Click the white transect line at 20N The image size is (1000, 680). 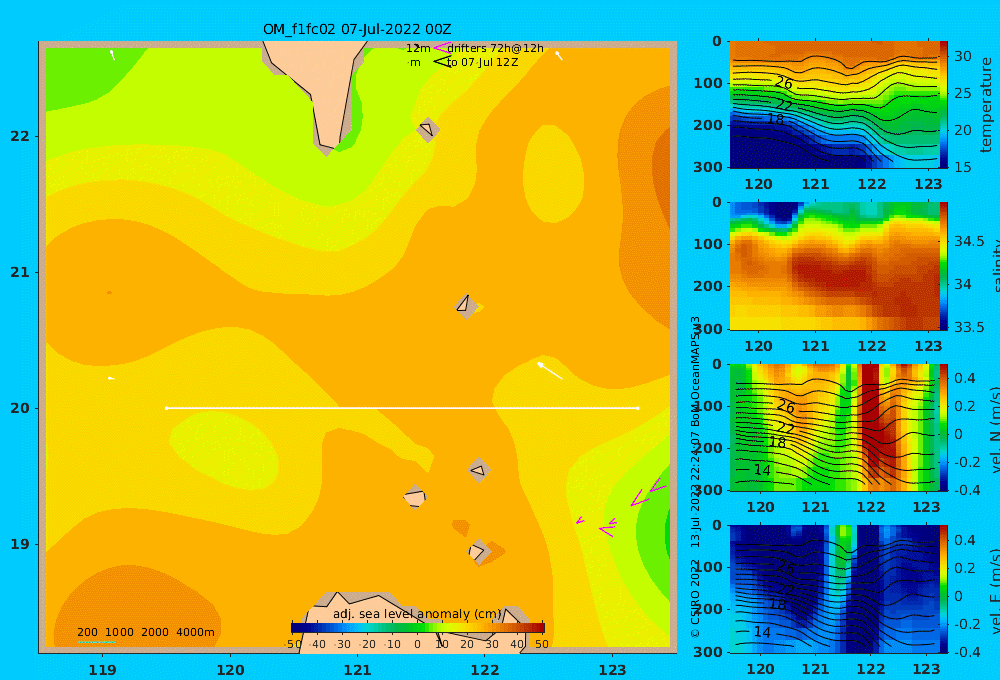coord(402,408)
